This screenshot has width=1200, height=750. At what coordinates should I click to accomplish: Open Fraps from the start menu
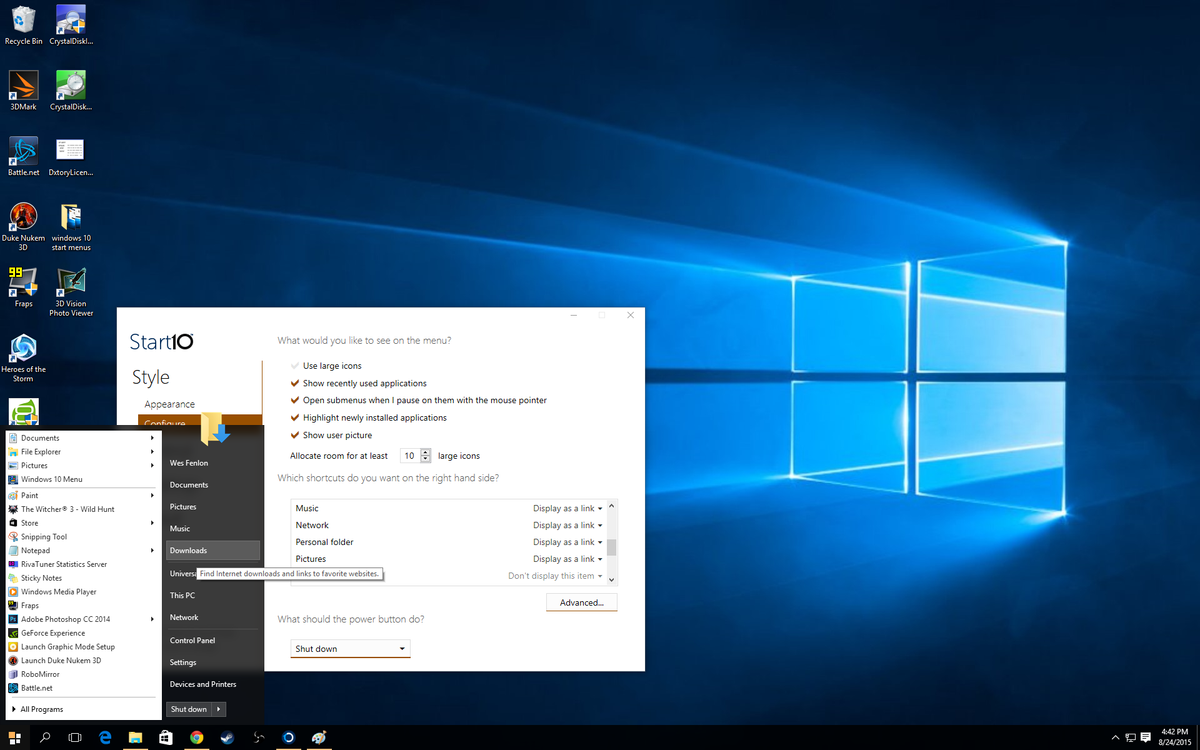tap(33, 605)
